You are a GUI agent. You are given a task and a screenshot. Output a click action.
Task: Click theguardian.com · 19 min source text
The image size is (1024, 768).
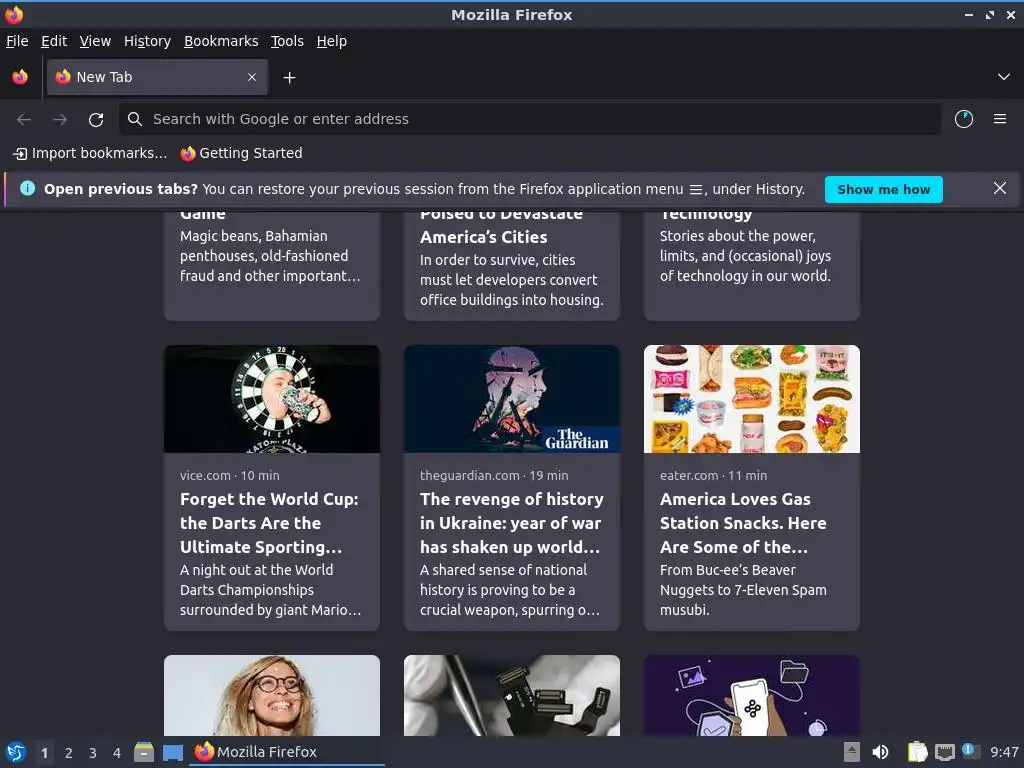494,475
